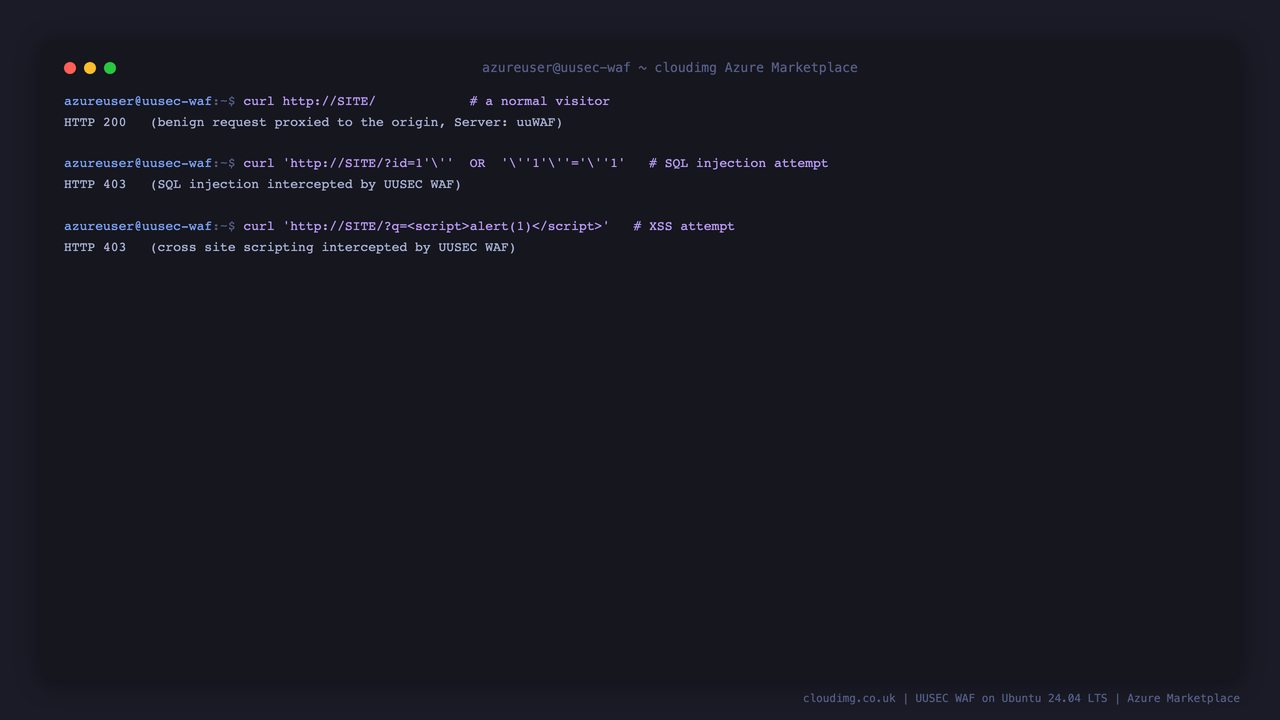The width and height of the screenshot is (1280, 720).
Task: Click the terminal title 'azureuser@uusec-waf ~ cloudimg Azure Marketplace'
Action: pos(670,68)
